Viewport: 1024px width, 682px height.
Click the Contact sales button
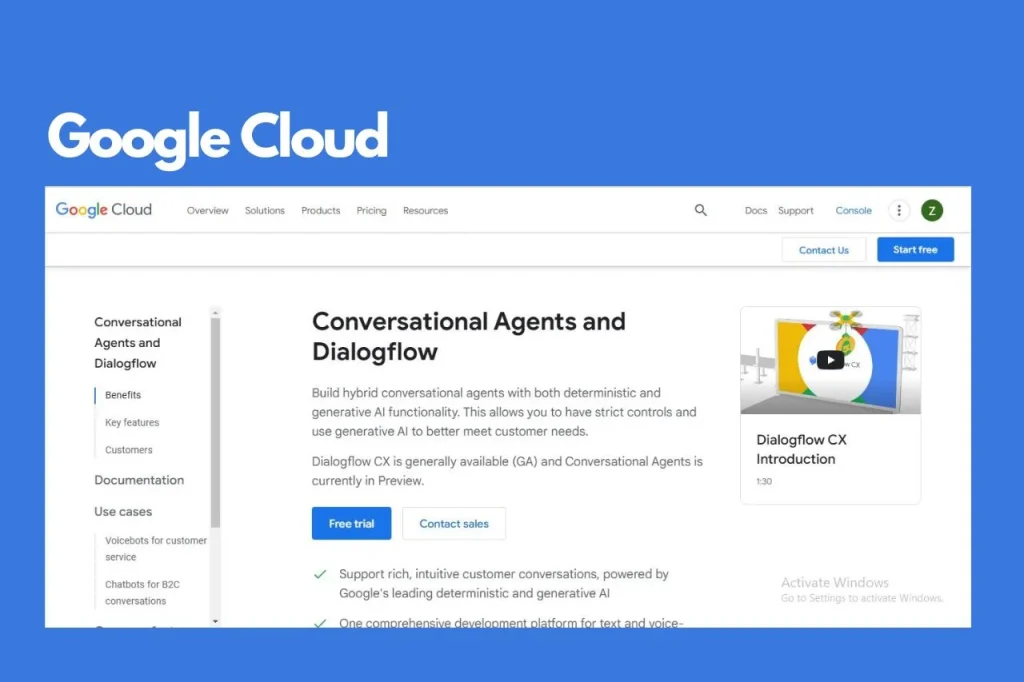pyautogui.click(x=454, y=523)
